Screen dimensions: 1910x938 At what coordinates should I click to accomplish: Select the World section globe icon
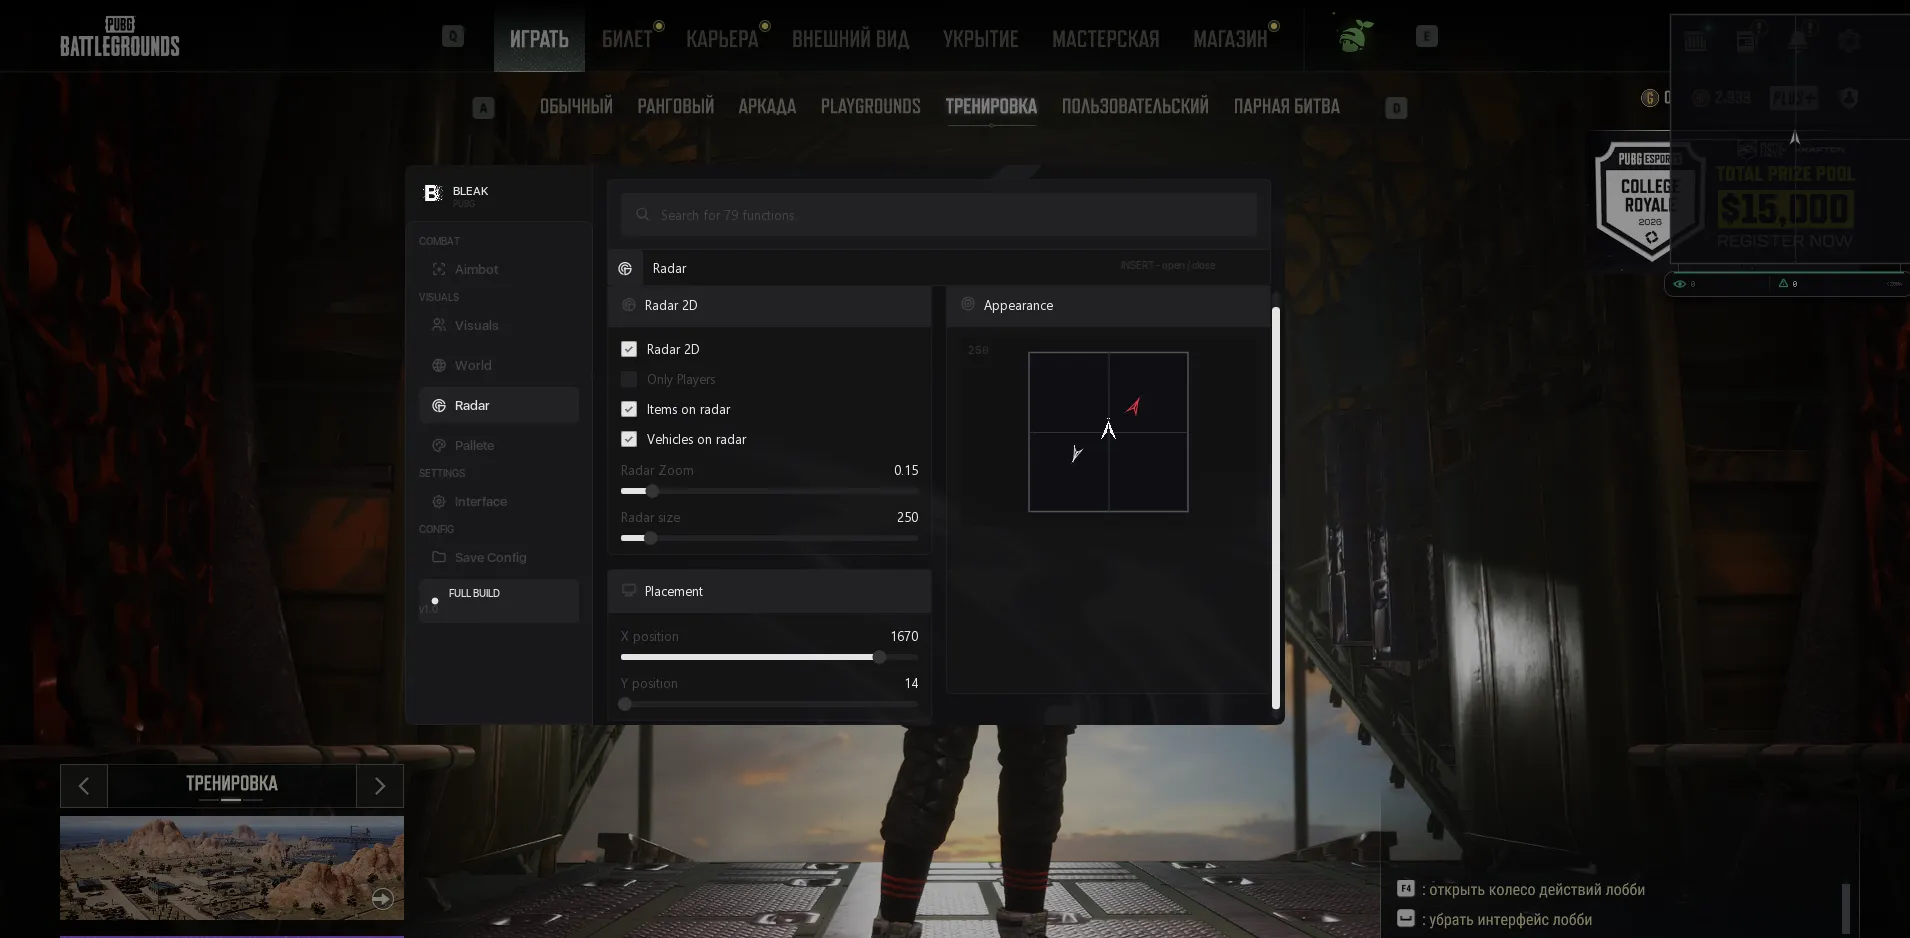(x=439, y=365)
